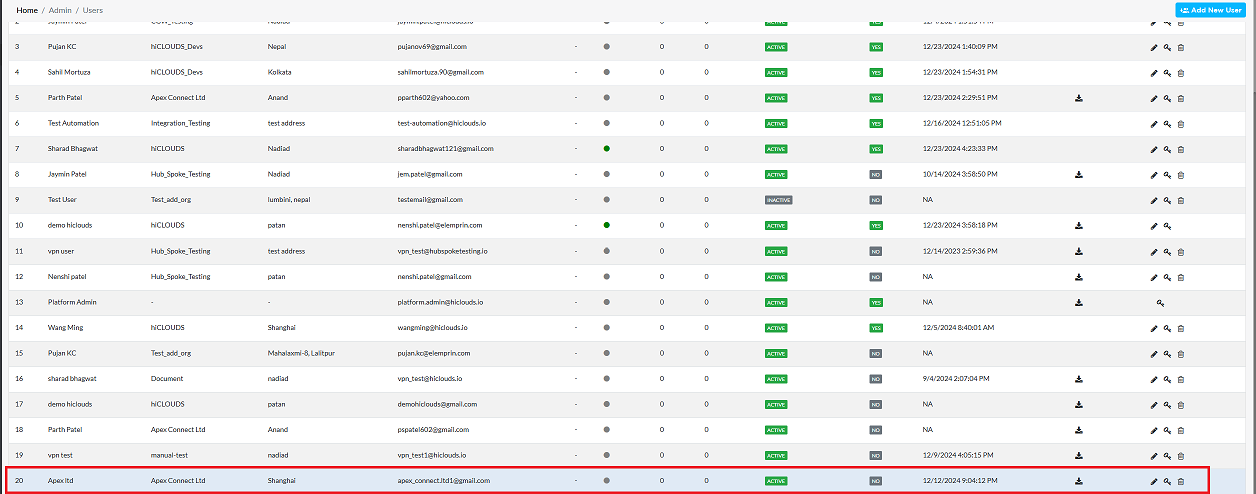Click the Add New User button
The height and width of the screenshot is (494, 1256).
(x=1210, y=10)
